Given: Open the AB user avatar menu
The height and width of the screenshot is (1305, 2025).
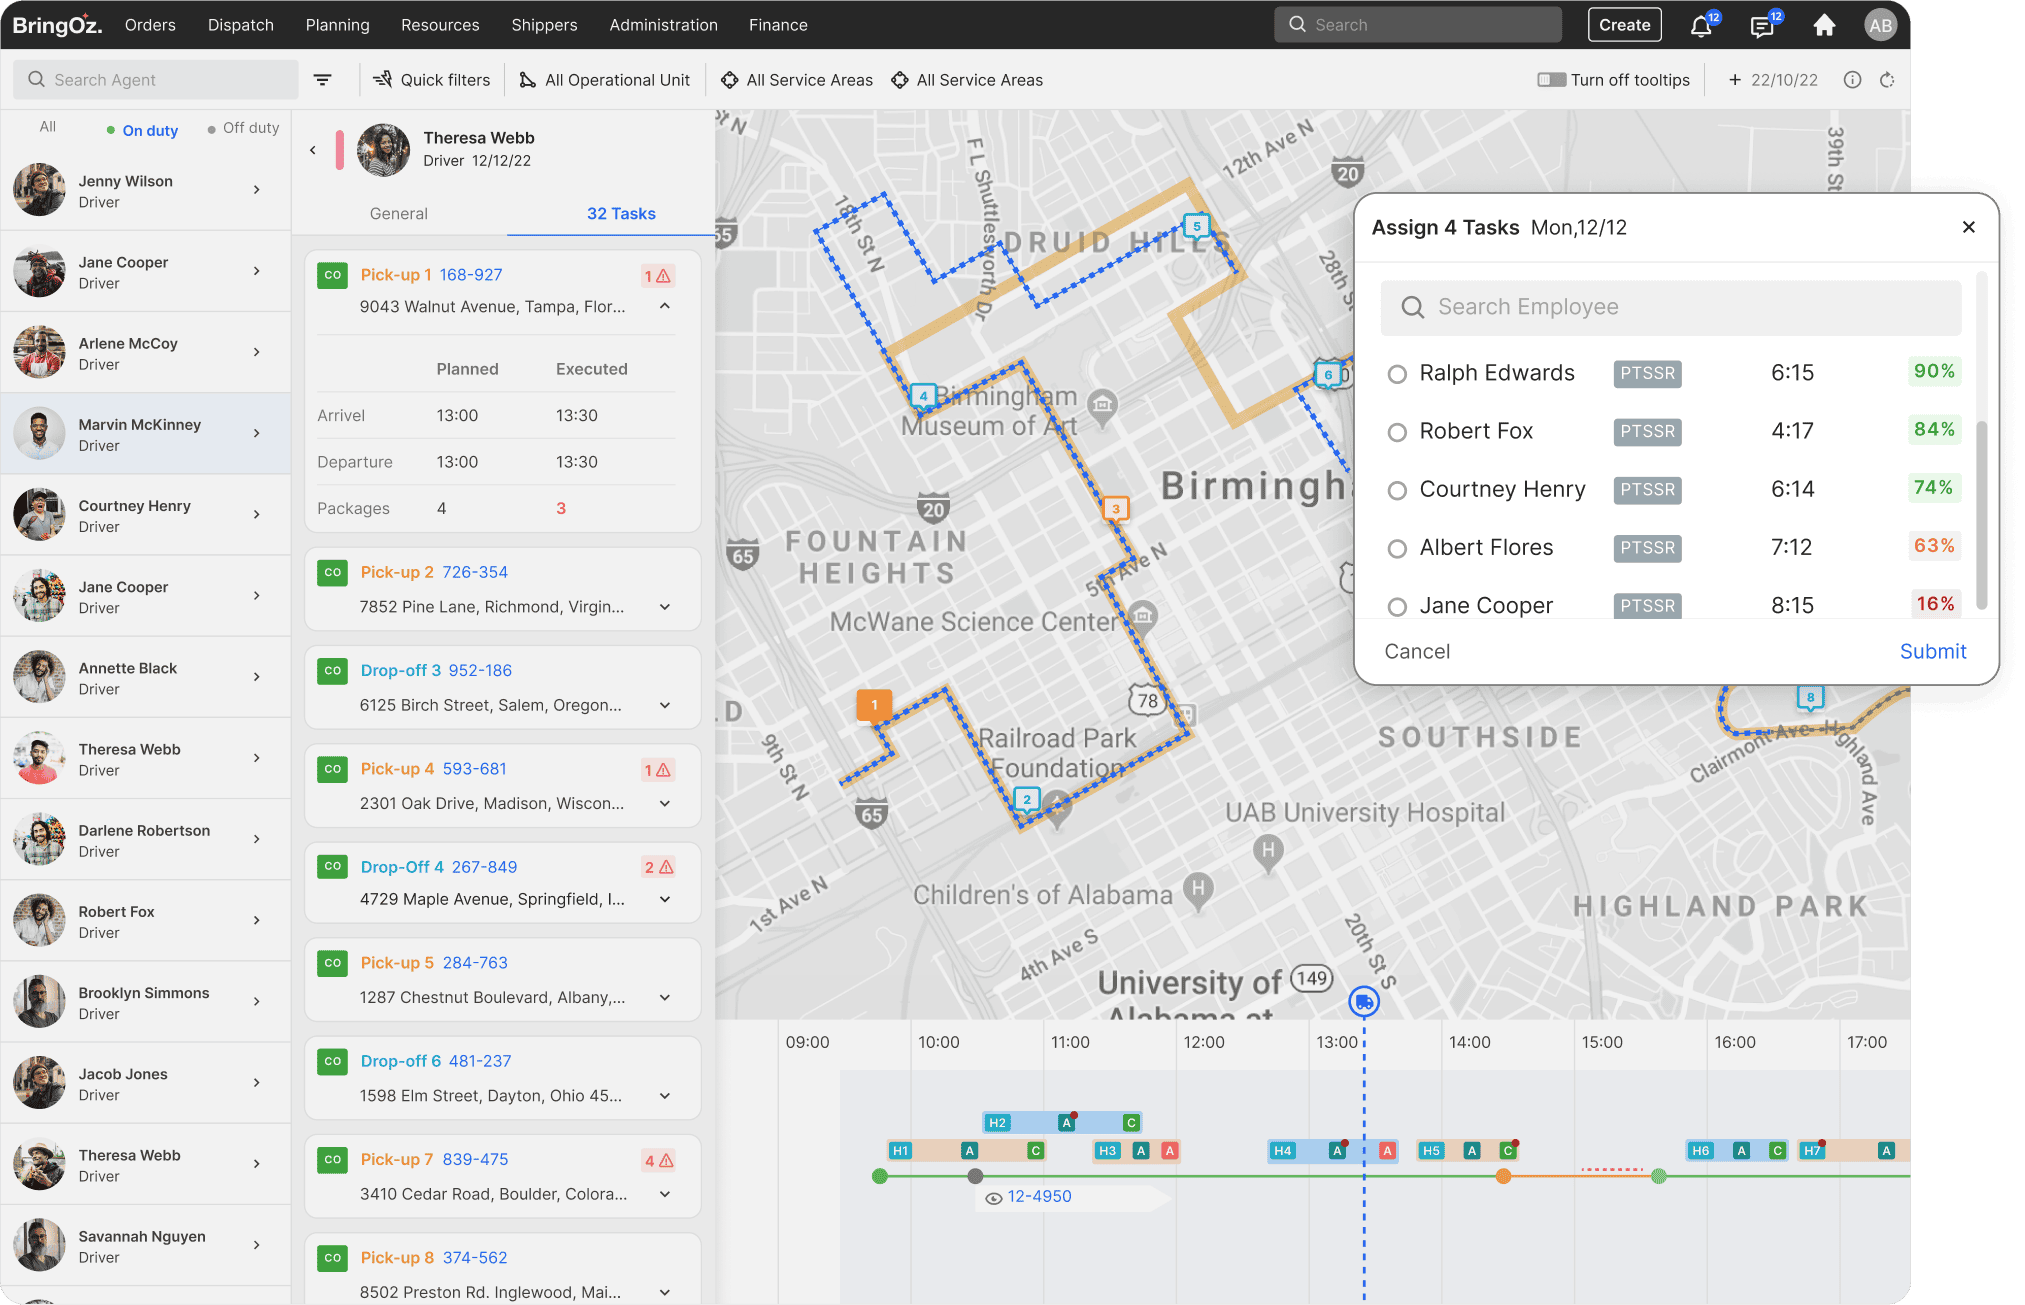Looking at the screenshot, I should 1880,25.
